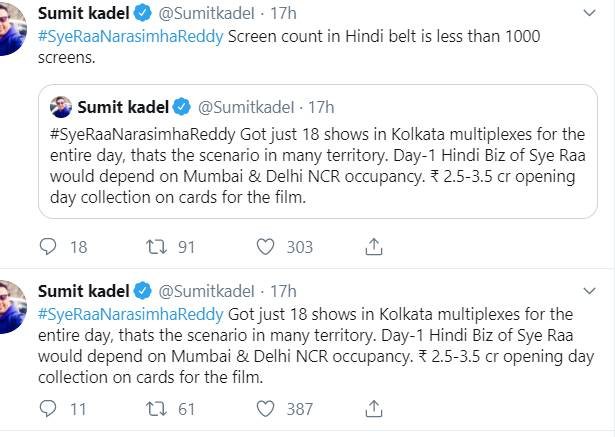Viewport: 615px width, 437px height.
Task: Reply to the second tweet with 11 replies
Action: point(49,408)
